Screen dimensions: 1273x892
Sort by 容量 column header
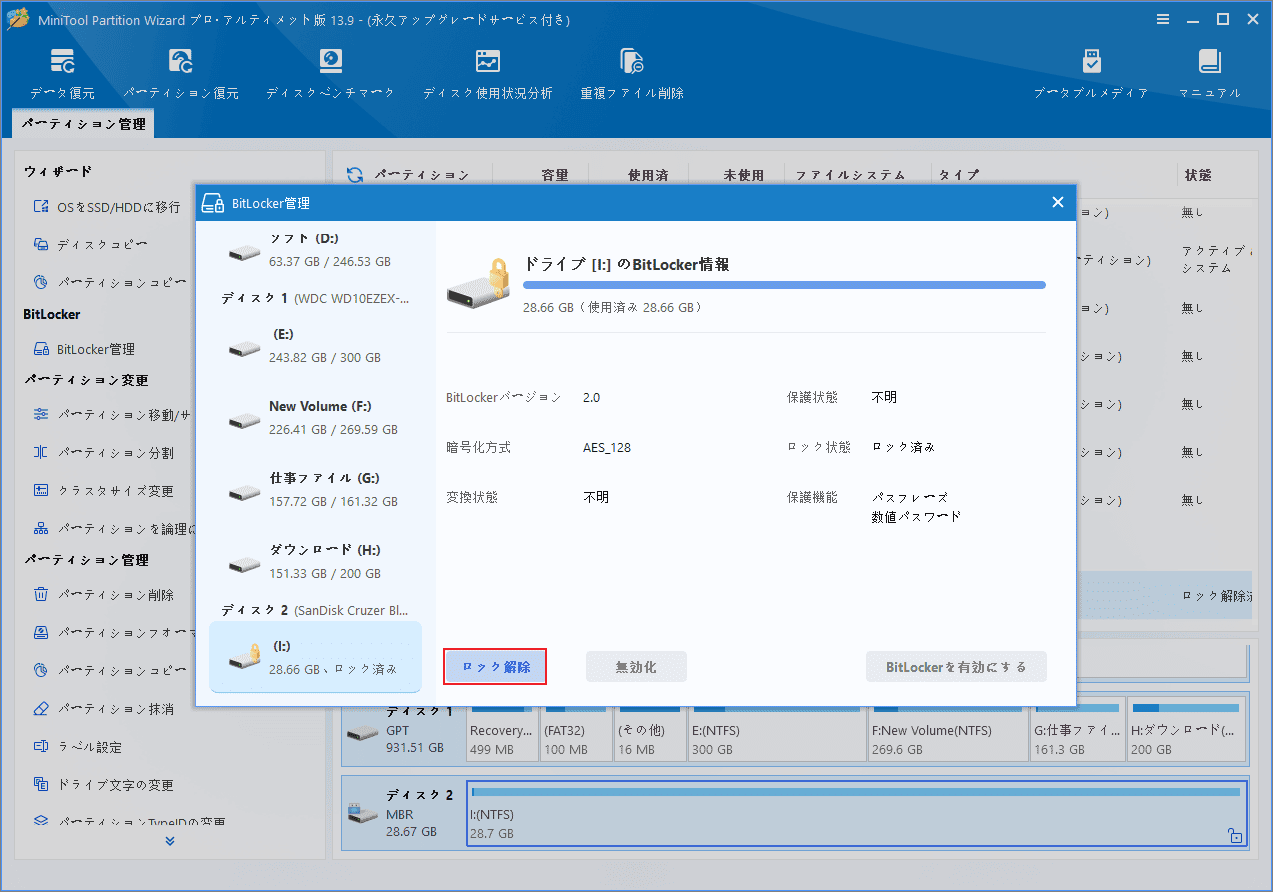click(554, 175)
